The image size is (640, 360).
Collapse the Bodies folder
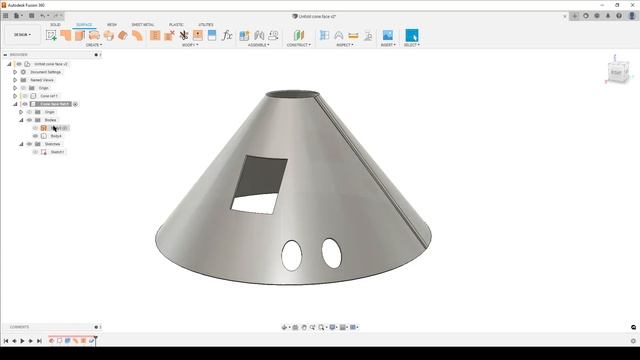coord(21,120)
